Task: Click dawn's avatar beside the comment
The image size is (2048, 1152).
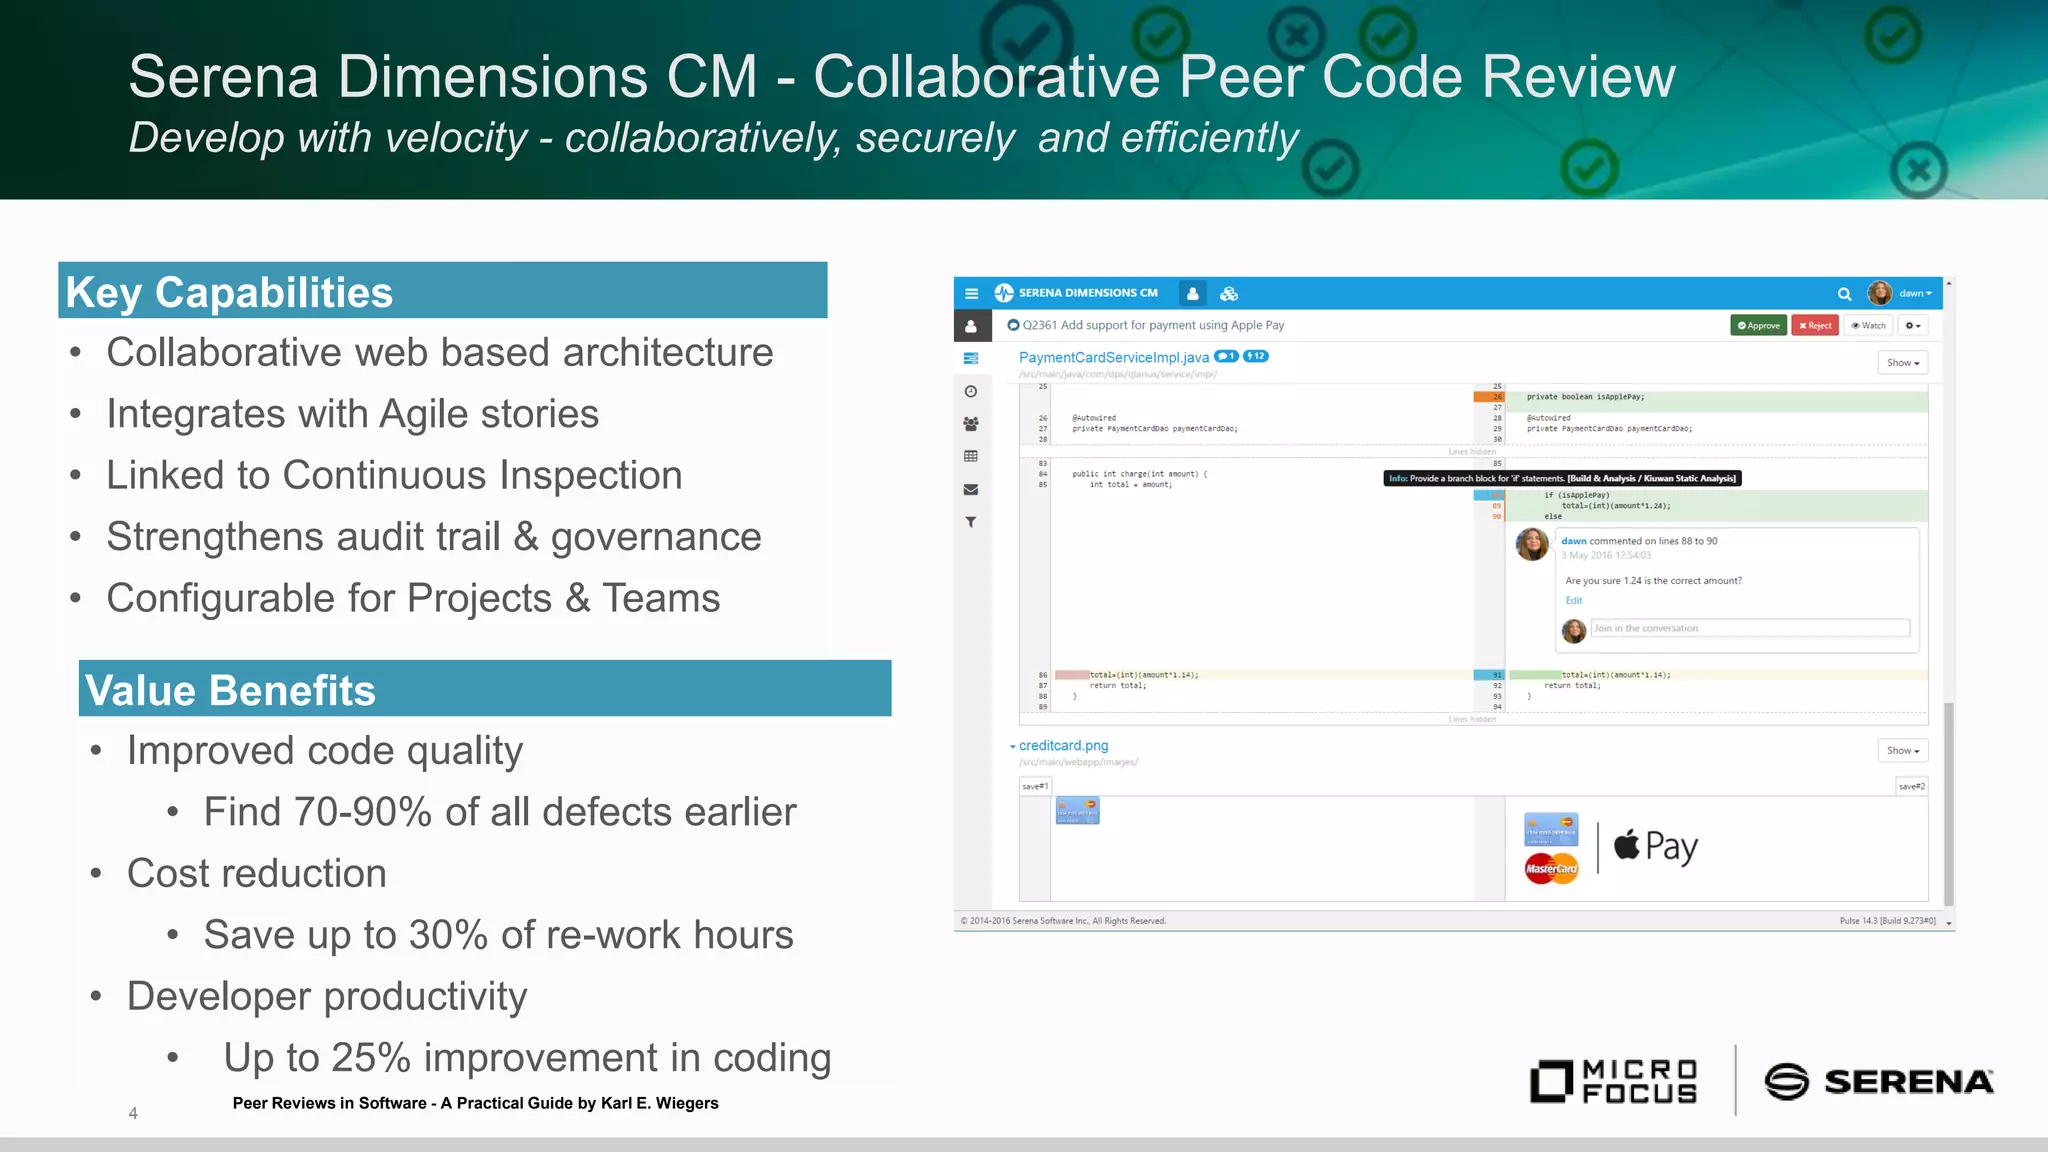Action: 1532,544
